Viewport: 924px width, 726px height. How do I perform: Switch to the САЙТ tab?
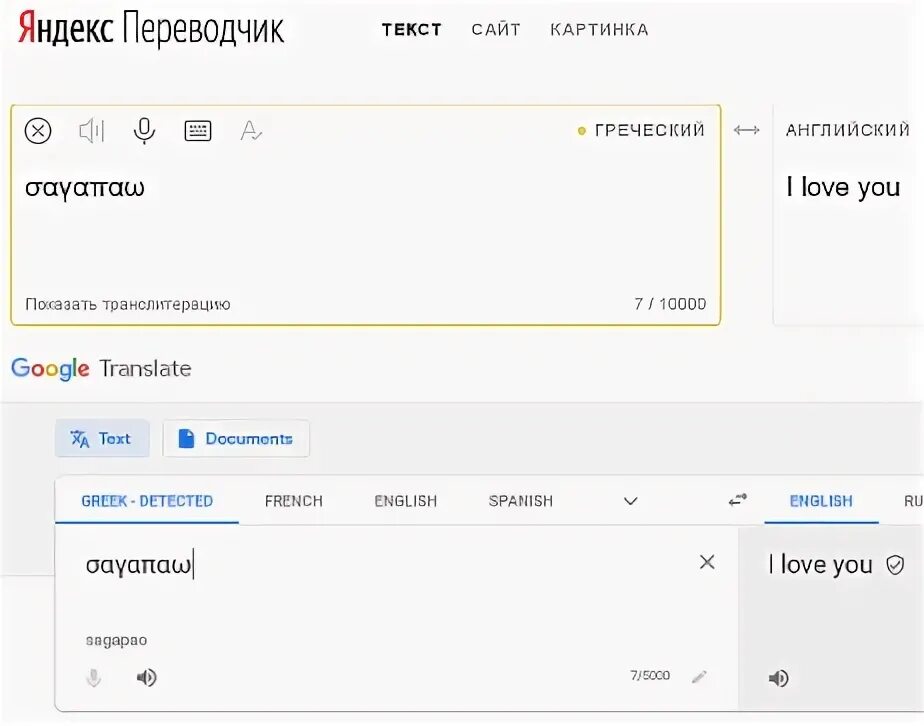496,29
